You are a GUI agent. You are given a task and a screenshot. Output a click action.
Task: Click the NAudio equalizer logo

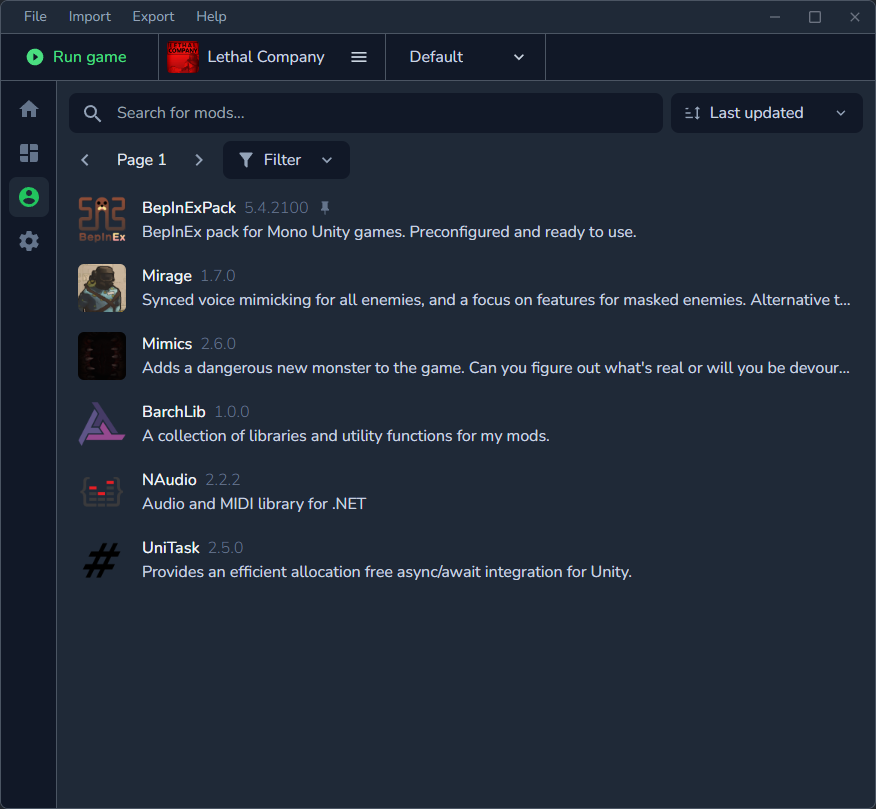(102, 492)
